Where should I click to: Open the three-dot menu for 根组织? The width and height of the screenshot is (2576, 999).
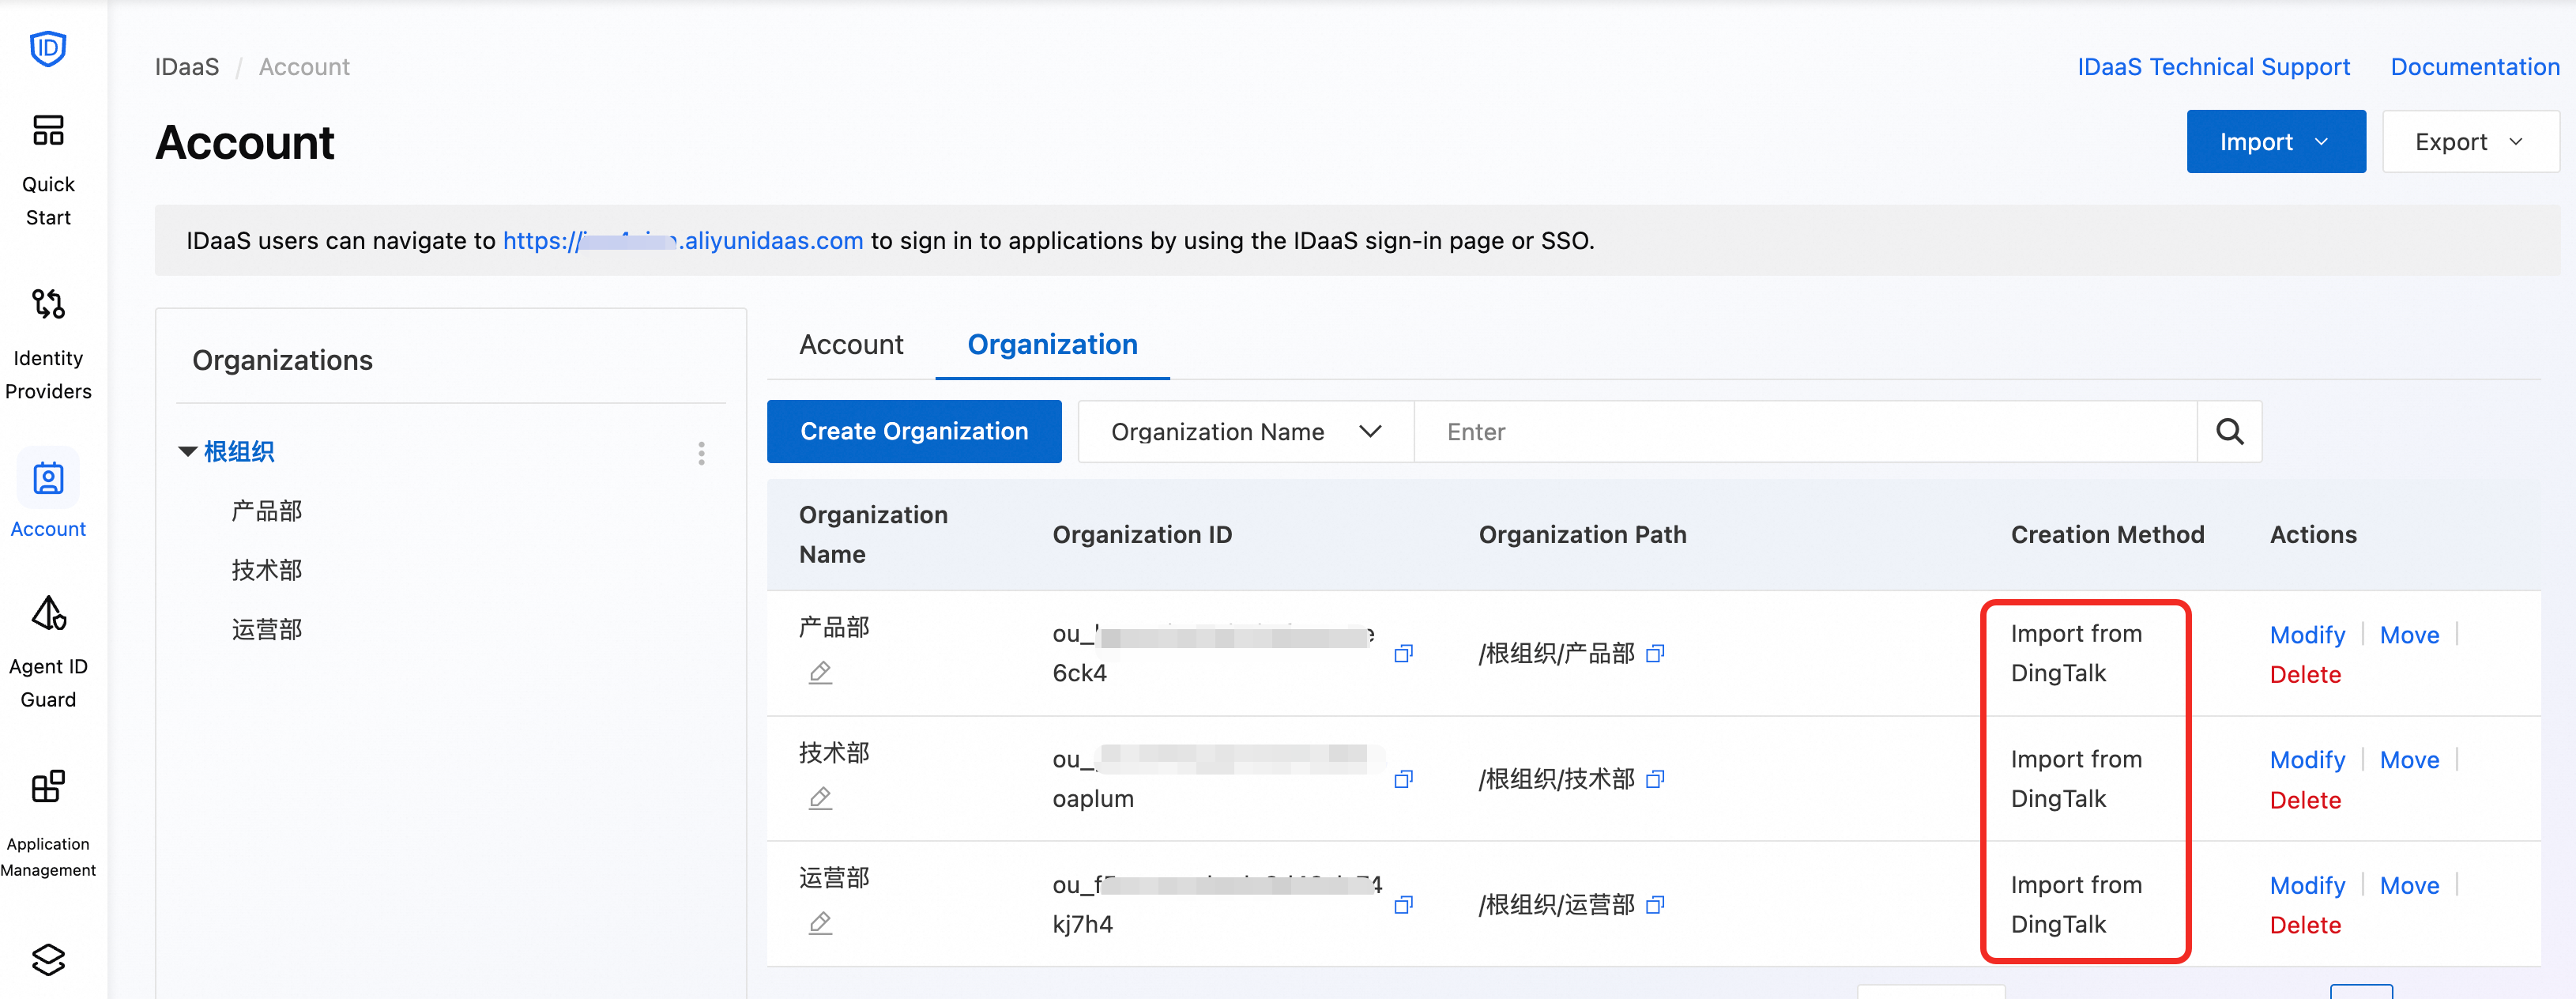[x=701, y=453]
